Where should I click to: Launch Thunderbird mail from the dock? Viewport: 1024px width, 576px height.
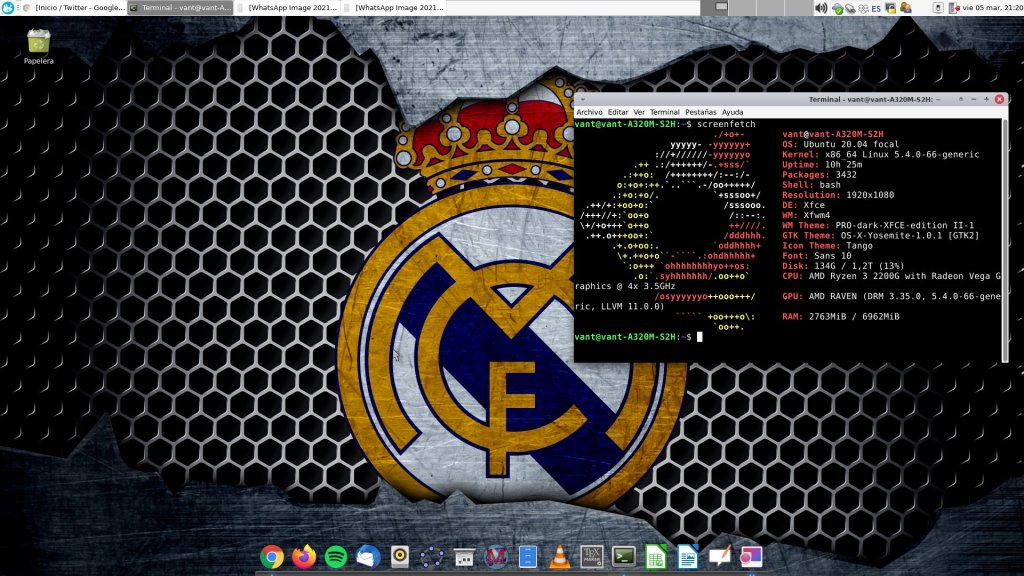pos(367,557)
